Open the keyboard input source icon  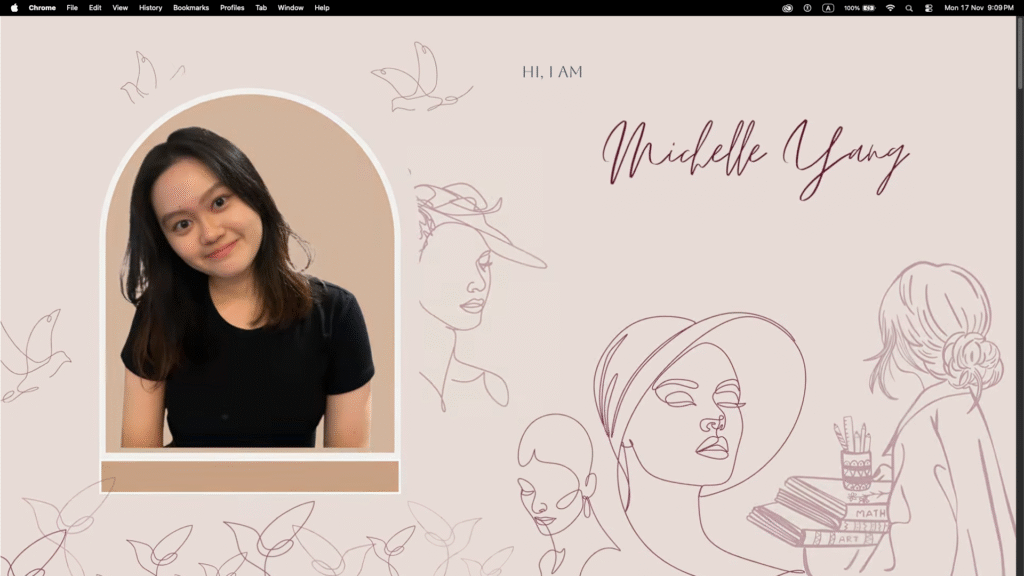[x=828, y=7]
